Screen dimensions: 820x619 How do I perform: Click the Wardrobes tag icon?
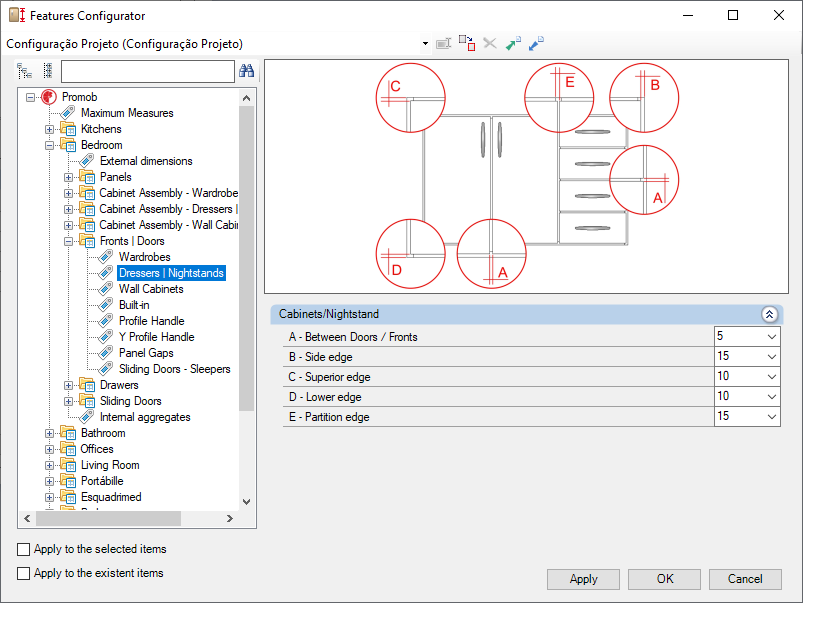(x=106, y=257)
